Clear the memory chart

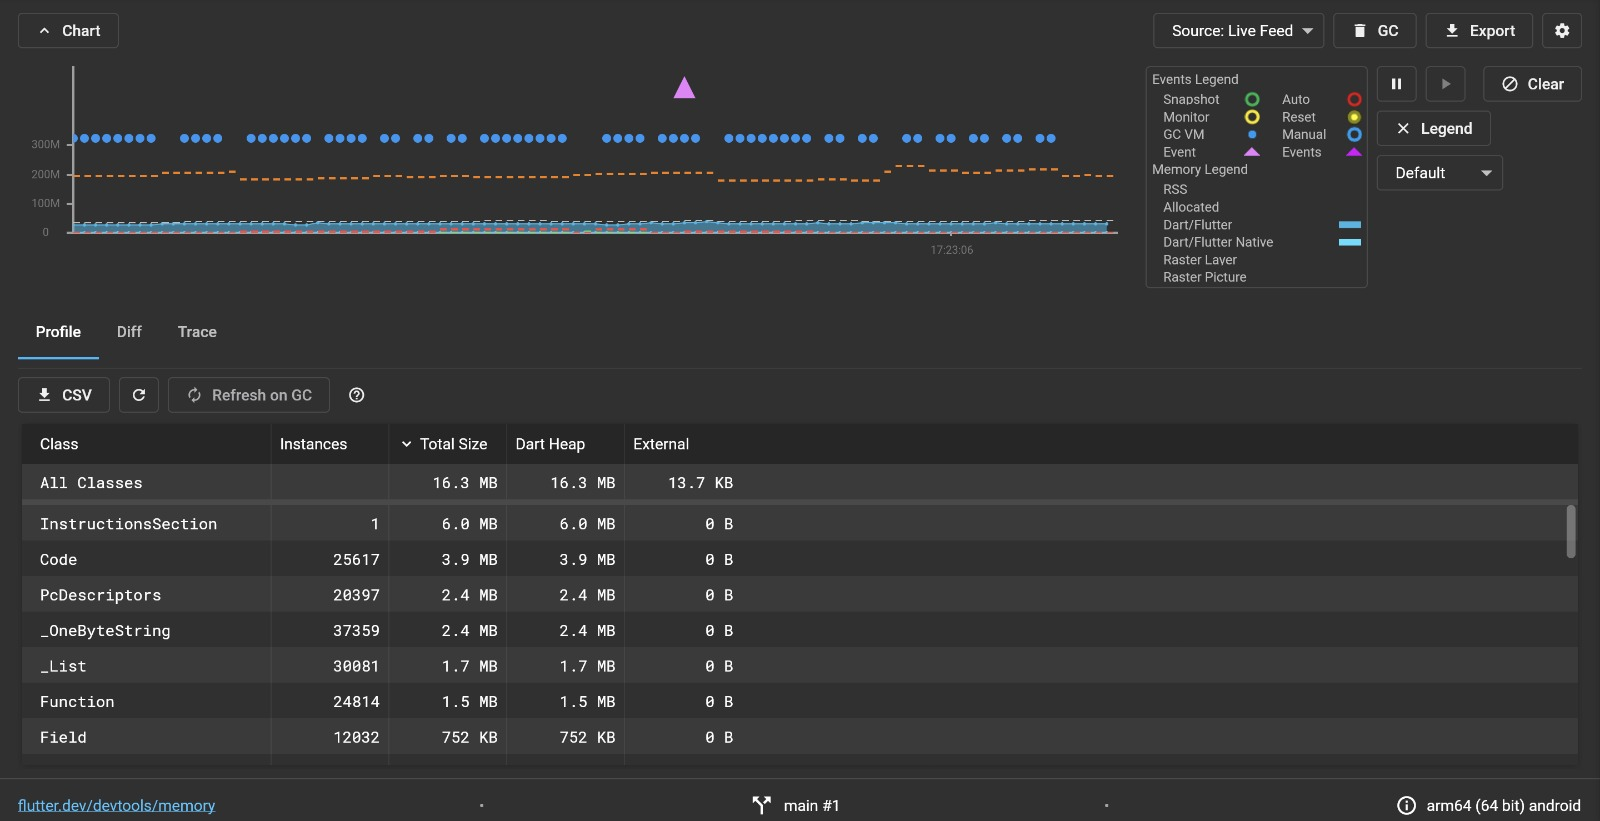(1532, 84)
